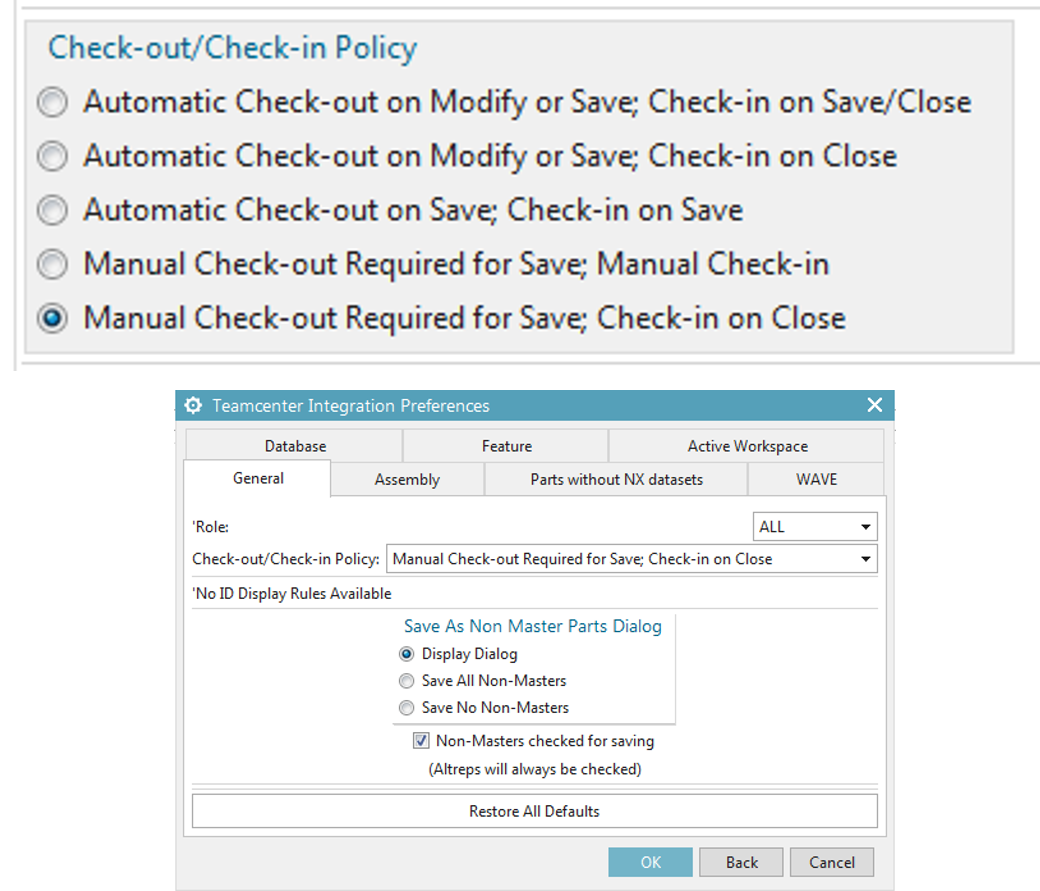Click the gear icon in the dialog title bar

(192, 405)
